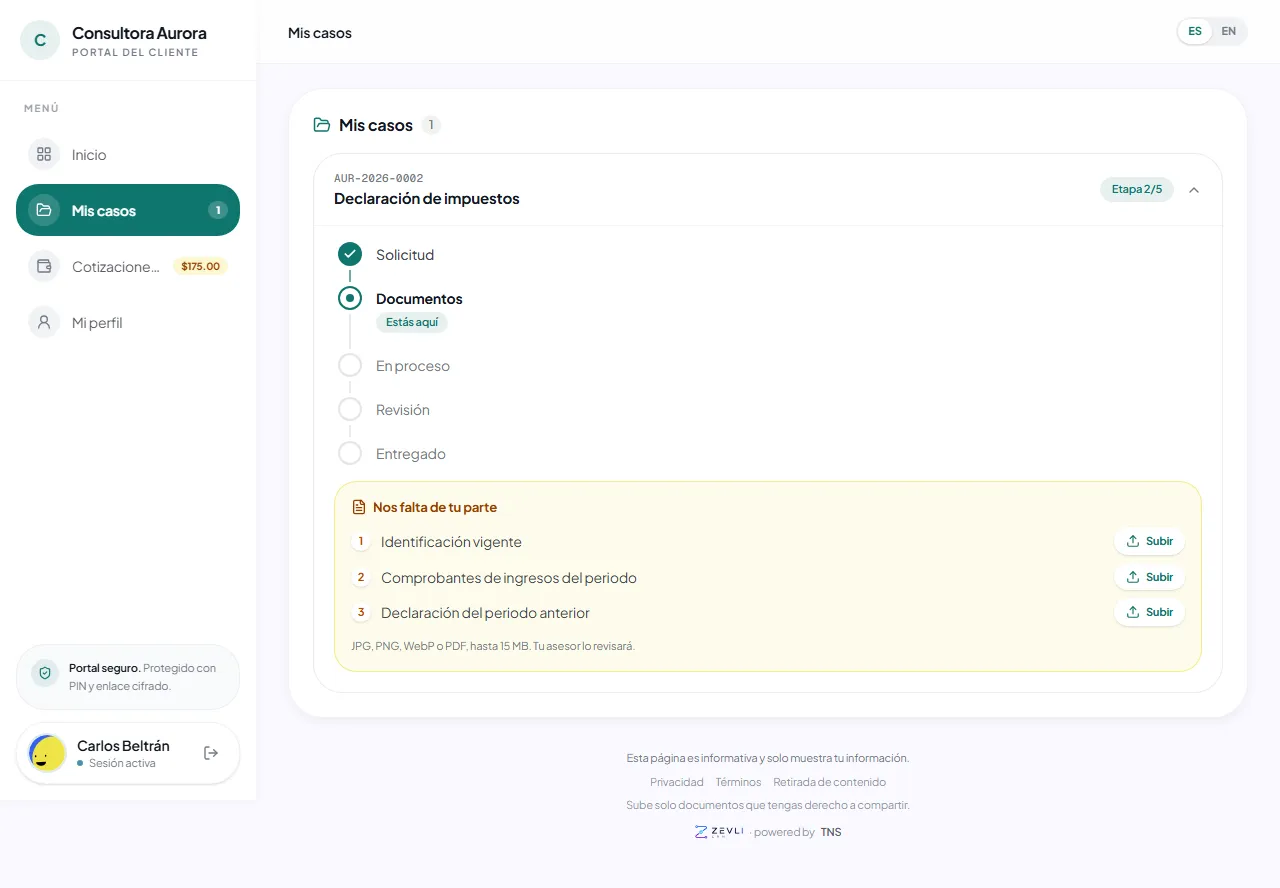Click the current Documentos step circle
This screenshot has height=888, width=1280.
pos(350,298)
